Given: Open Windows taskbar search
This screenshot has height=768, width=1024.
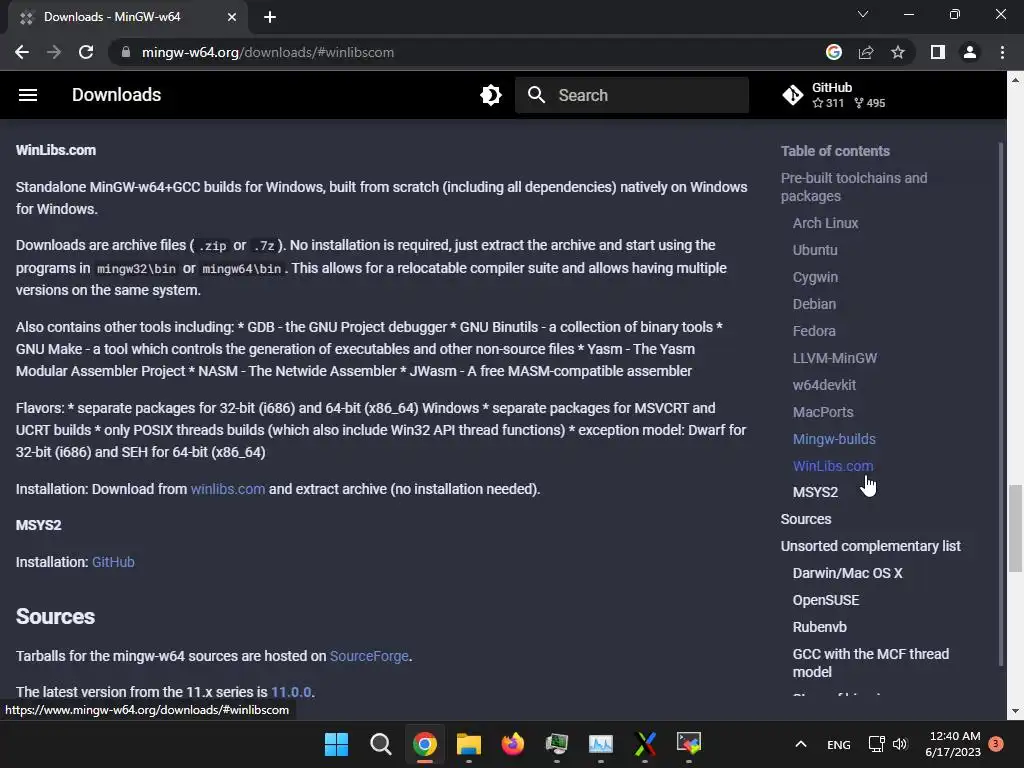Looking at the screenshot, I should [380, 744].
